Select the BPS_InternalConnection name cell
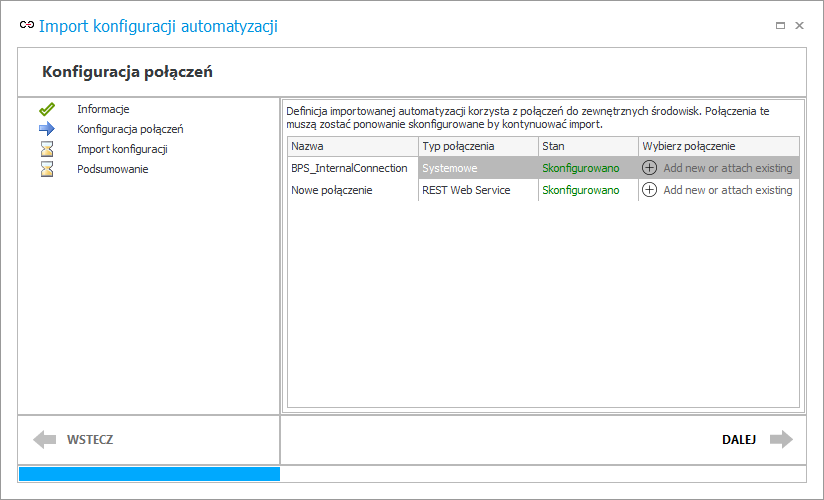824x500 pixels. (353, 168)
